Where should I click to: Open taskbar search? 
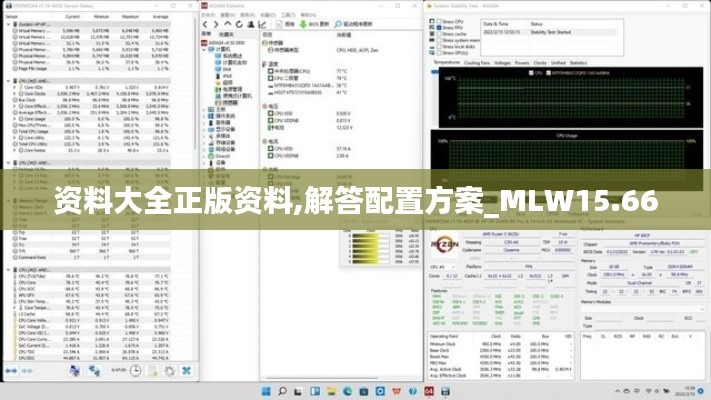pos(282,391)
